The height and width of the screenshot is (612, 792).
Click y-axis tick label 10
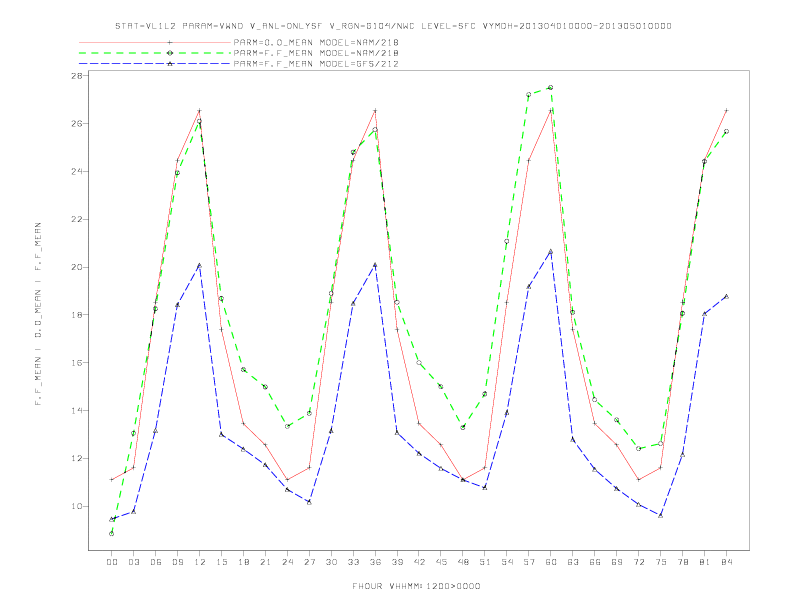78,506
